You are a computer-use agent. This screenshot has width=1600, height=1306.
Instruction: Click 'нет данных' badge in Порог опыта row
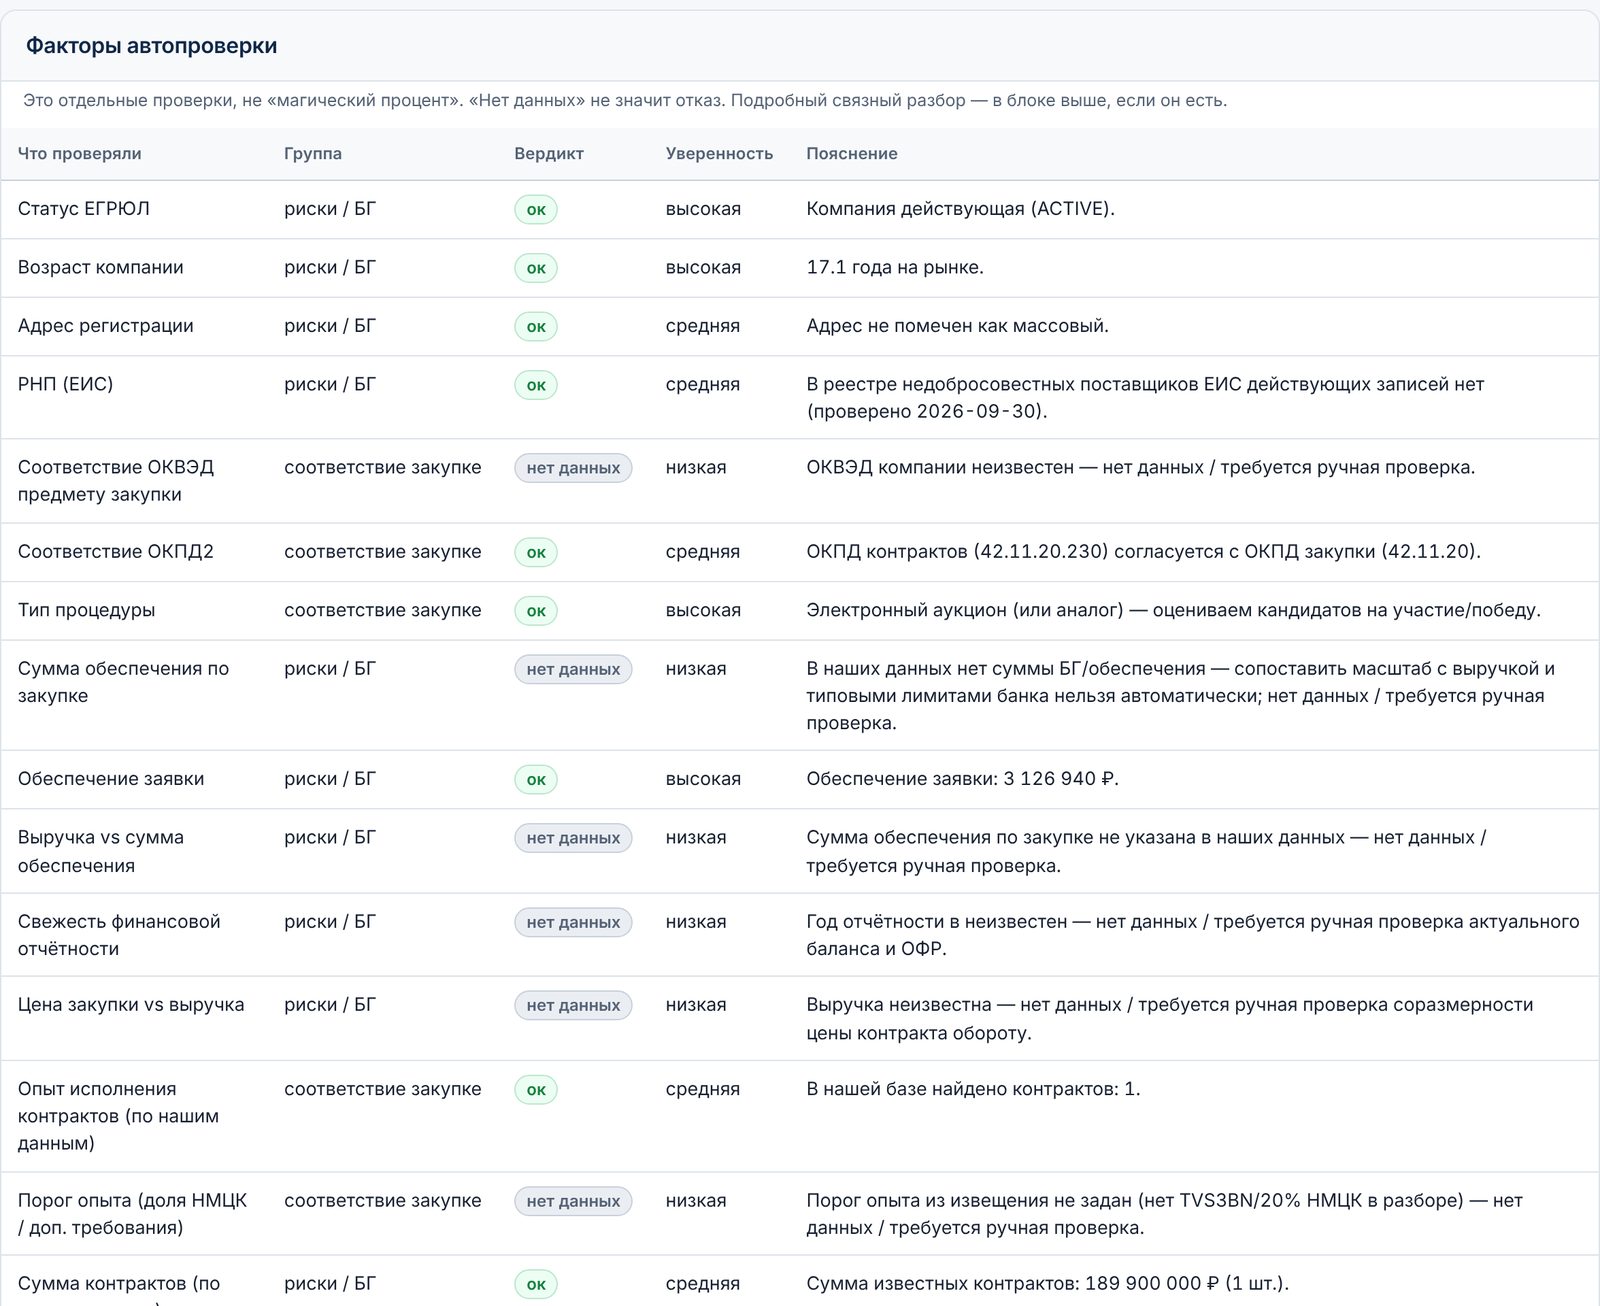[573, 1201]
